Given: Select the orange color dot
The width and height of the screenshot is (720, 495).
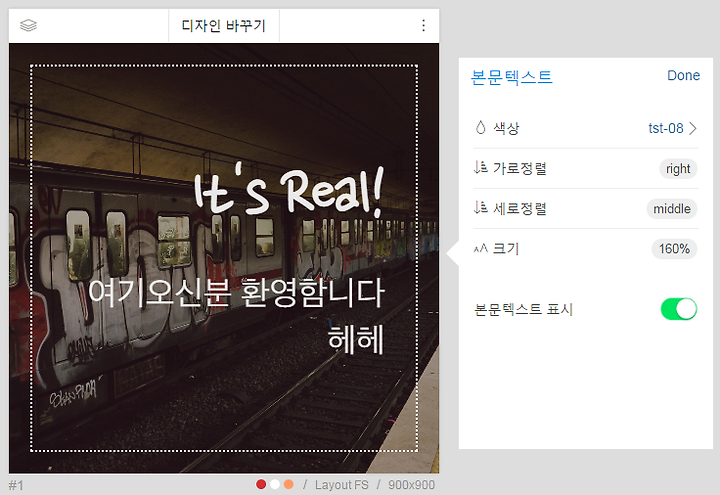Looking at the screenshot, I should point(288,484).
